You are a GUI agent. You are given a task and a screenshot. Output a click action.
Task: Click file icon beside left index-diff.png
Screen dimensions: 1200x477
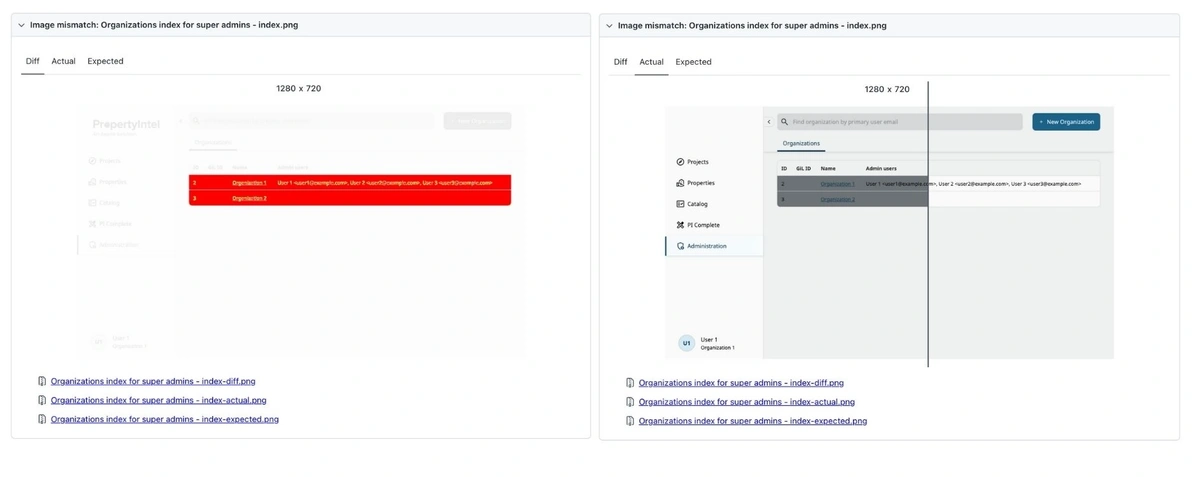42,381
